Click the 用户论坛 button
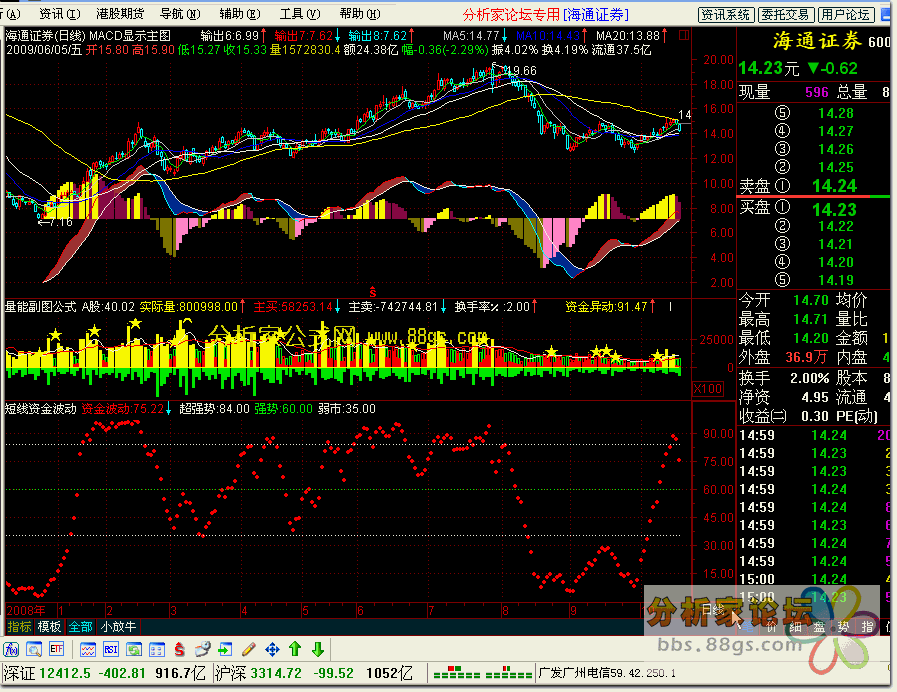The image size is (897, 692). (845, 14)
